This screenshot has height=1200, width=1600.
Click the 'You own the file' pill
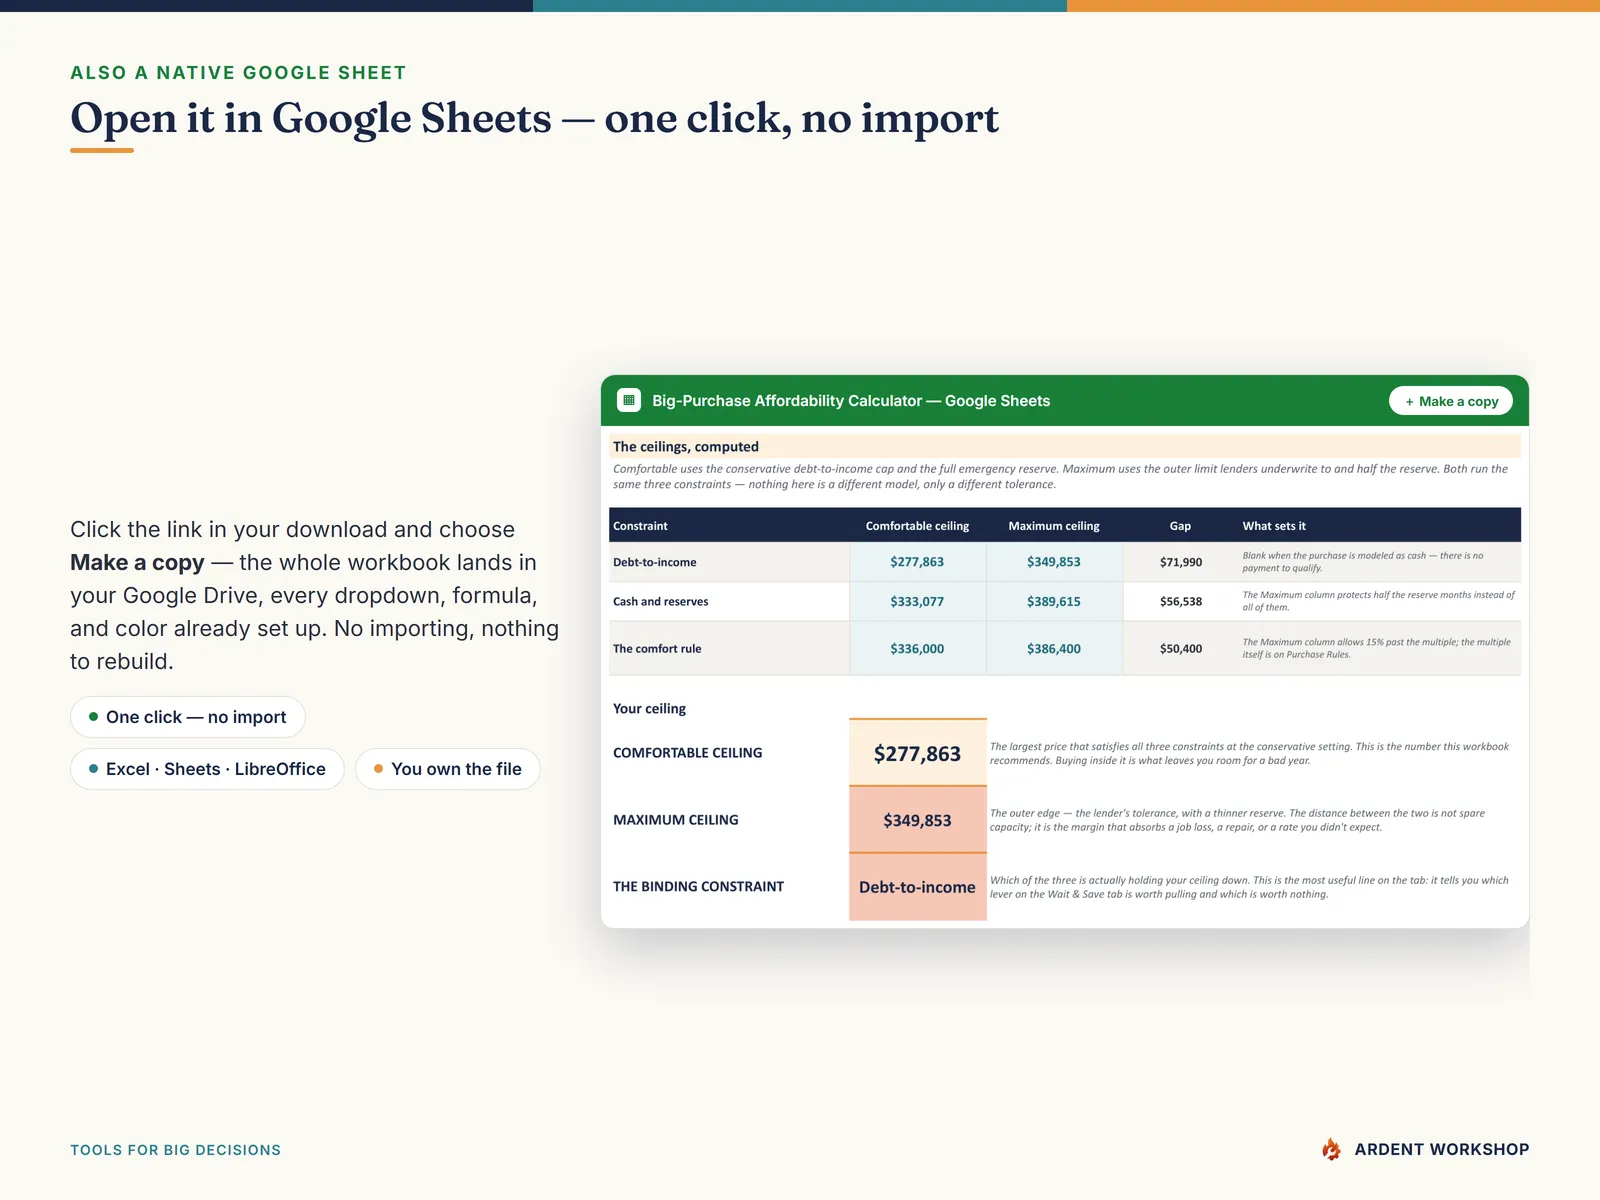point(448,769)
